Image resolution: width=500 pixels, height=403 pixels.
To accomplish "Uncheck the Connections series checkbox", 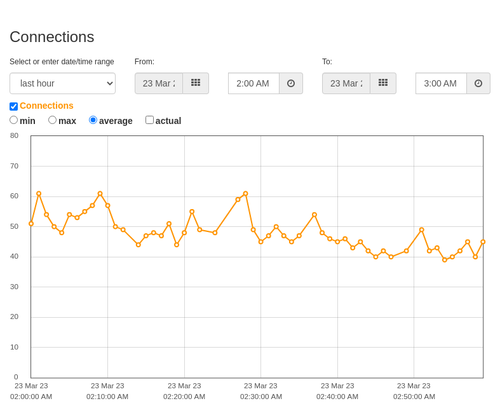I will pyautogui.click(x=14, y=106).
